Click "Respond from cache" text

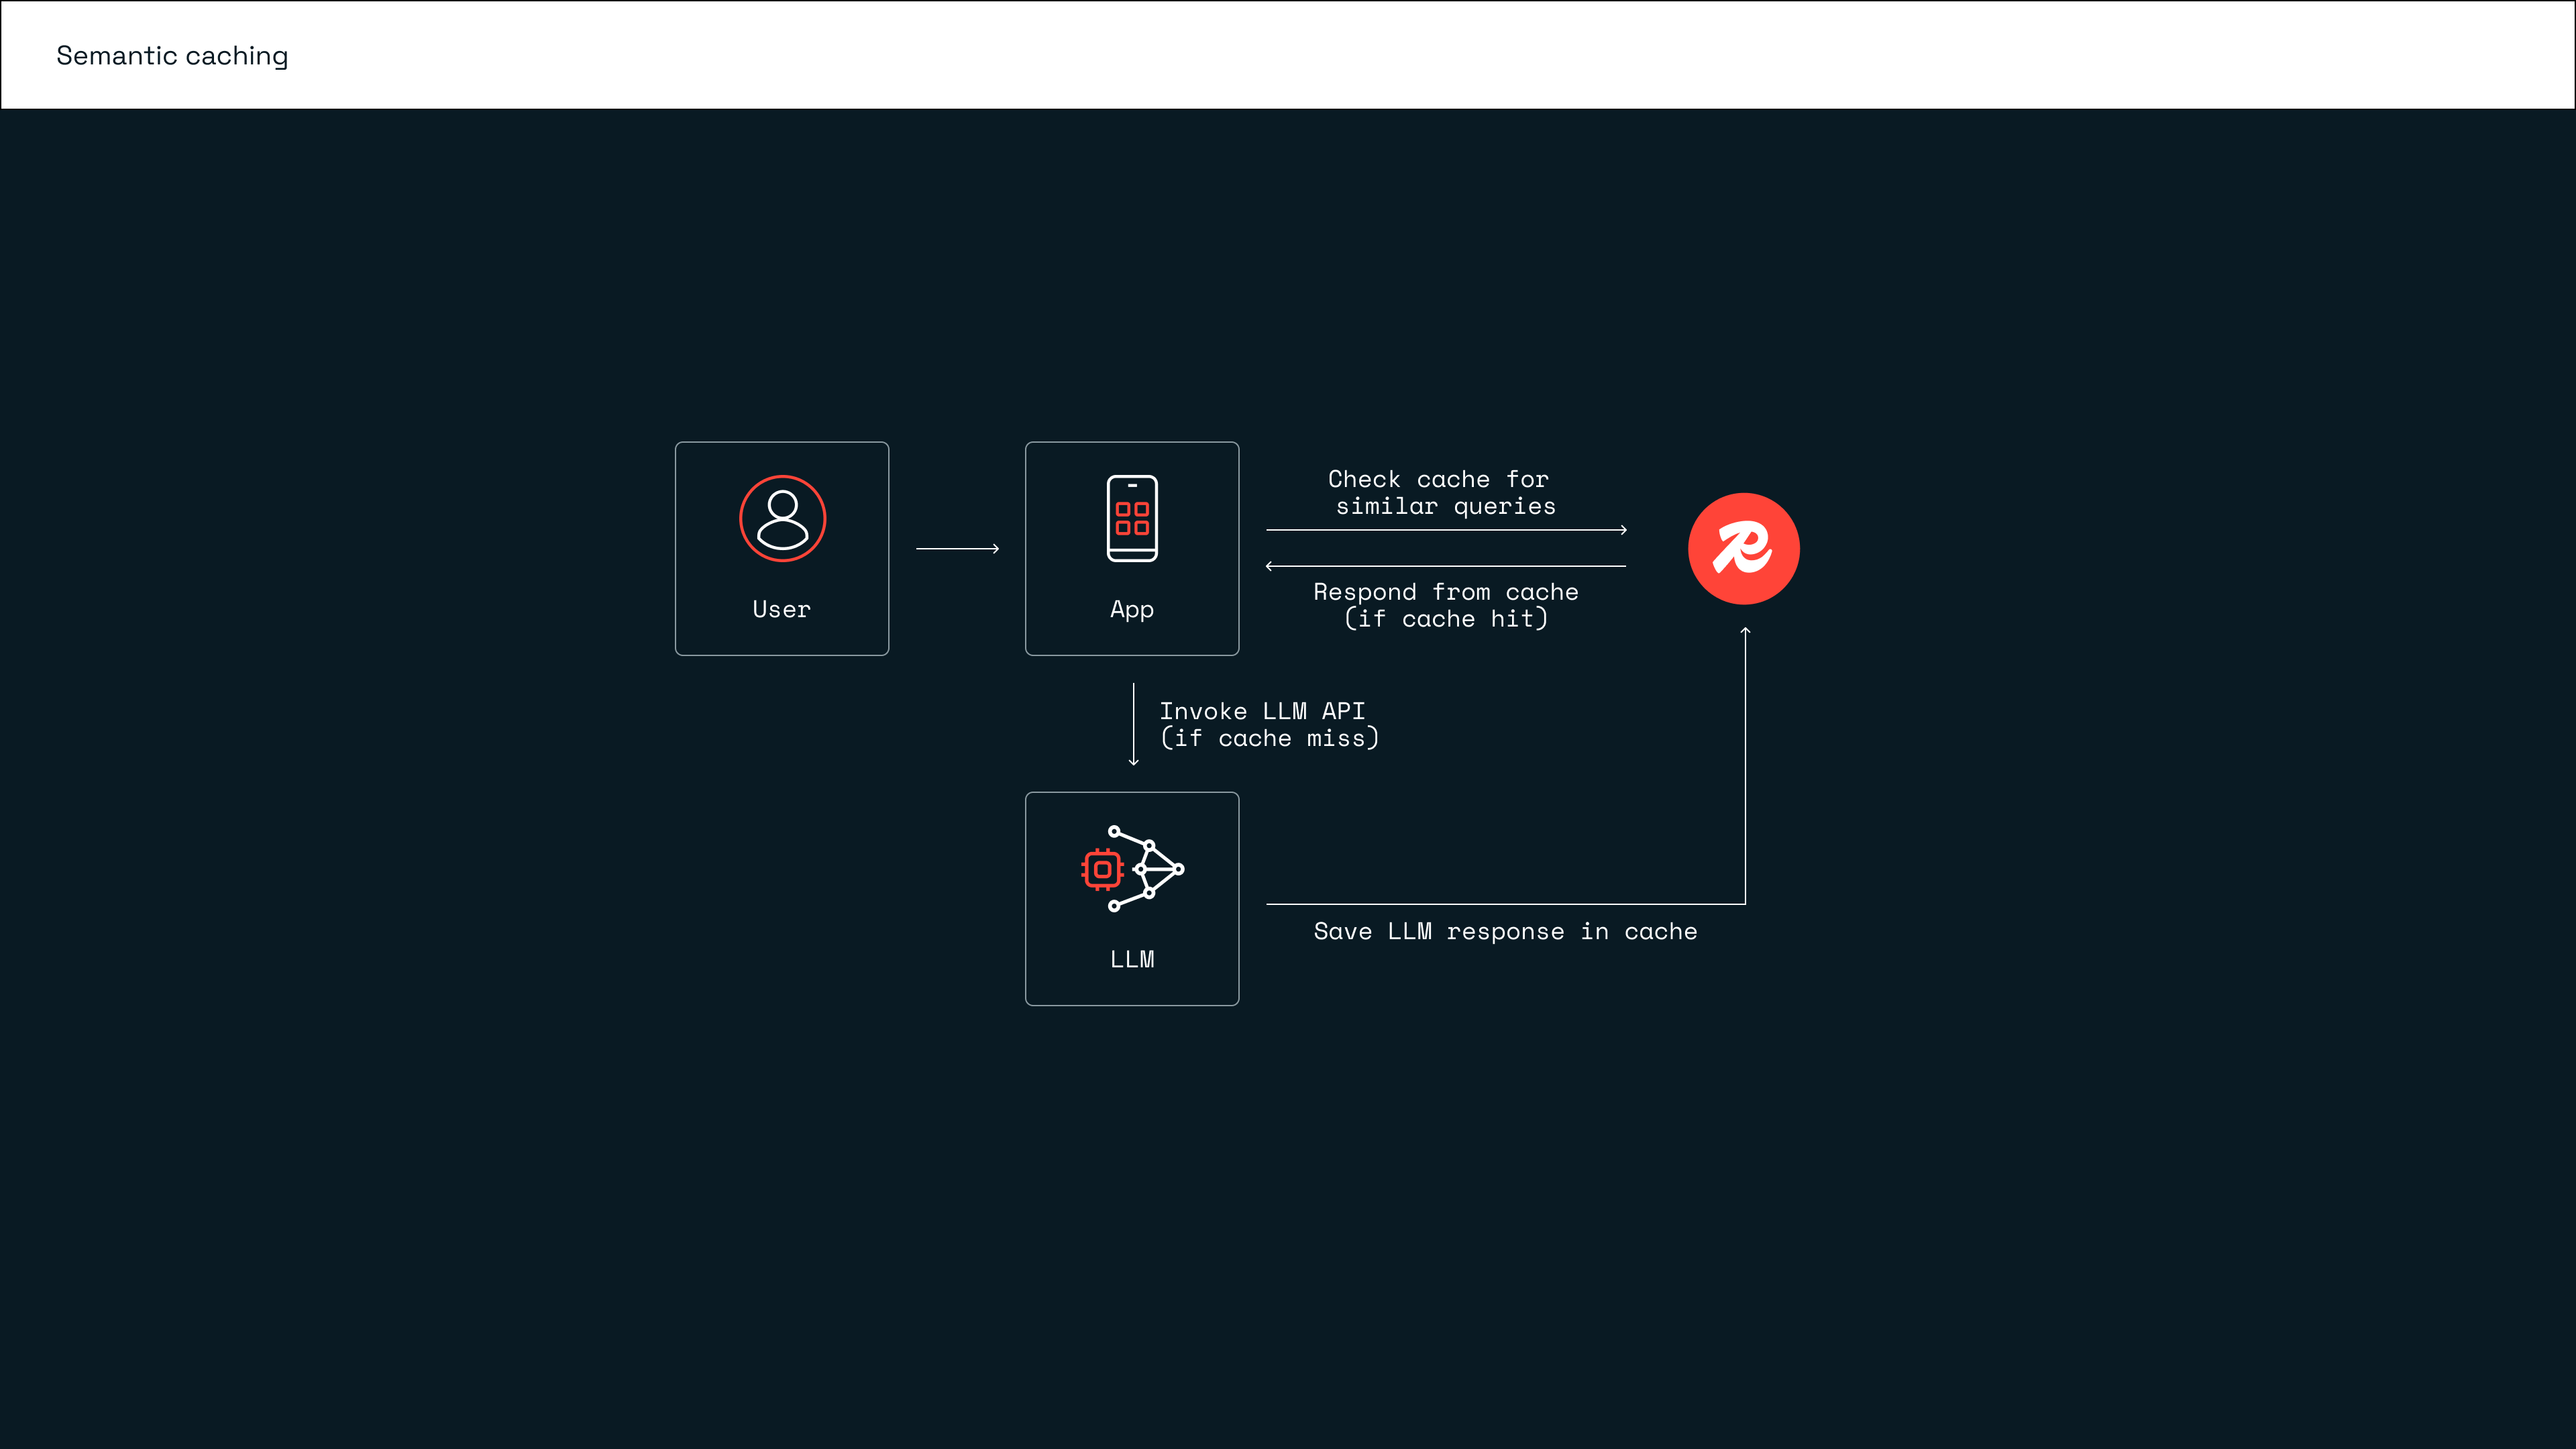click(1445, 592)
